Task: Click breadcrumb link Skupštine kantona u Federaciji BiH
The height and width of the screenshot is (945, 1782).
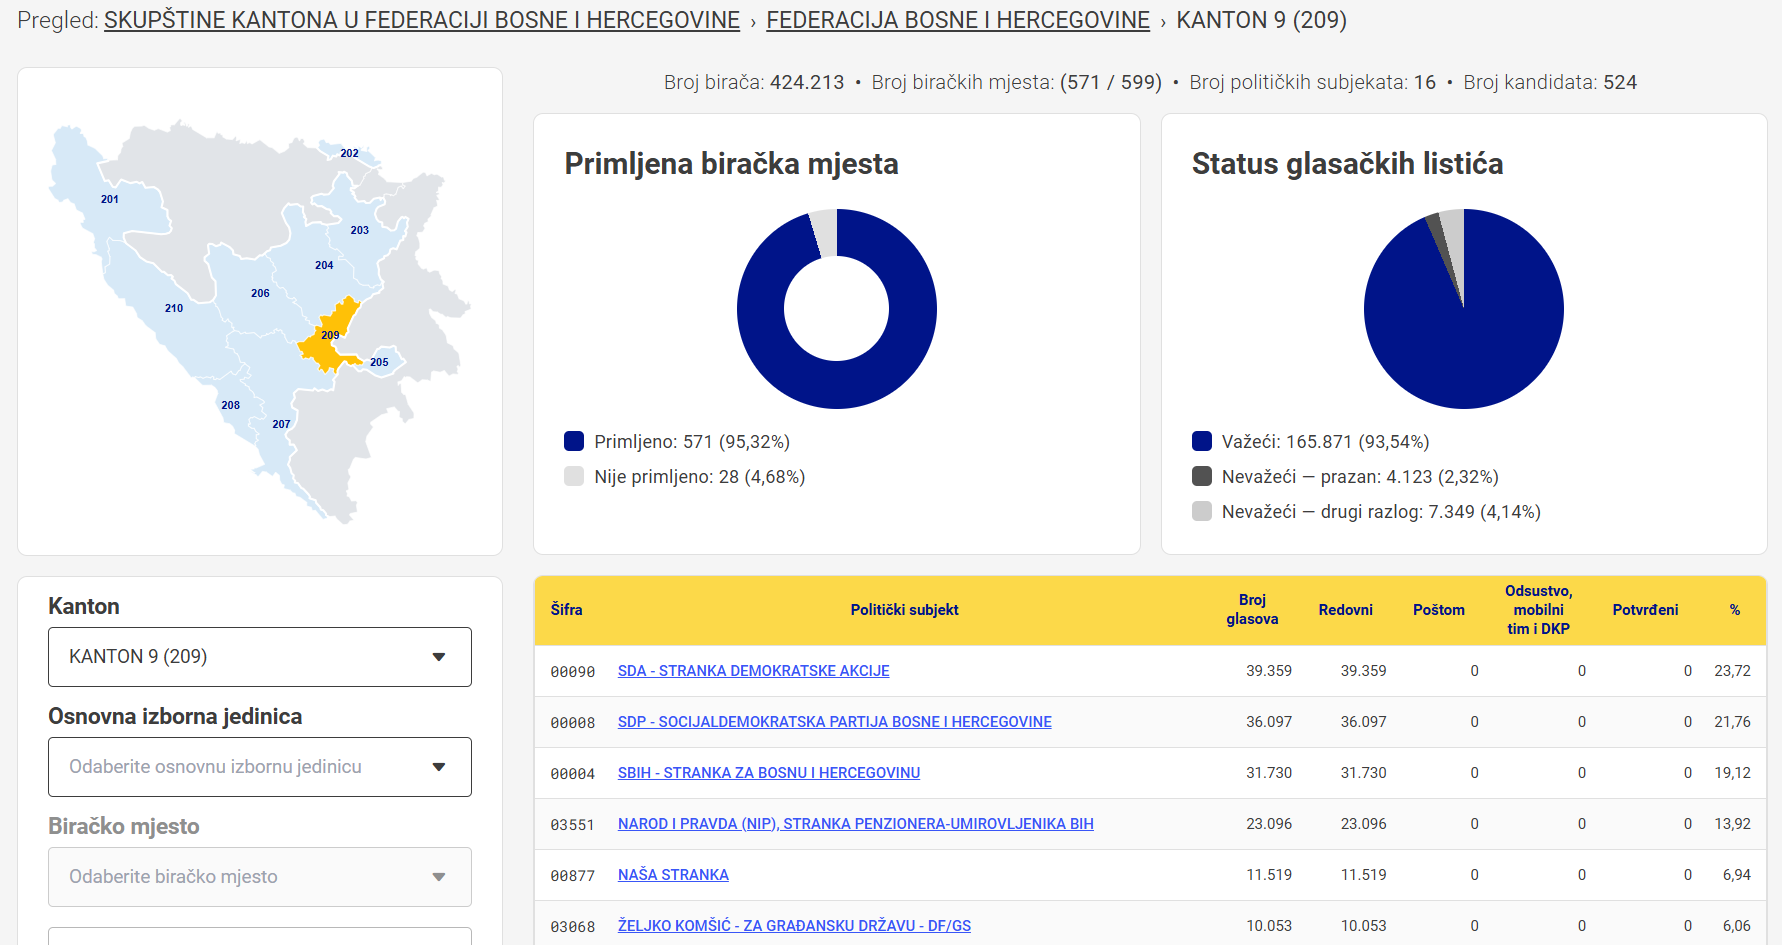Action: click(422, 20)
